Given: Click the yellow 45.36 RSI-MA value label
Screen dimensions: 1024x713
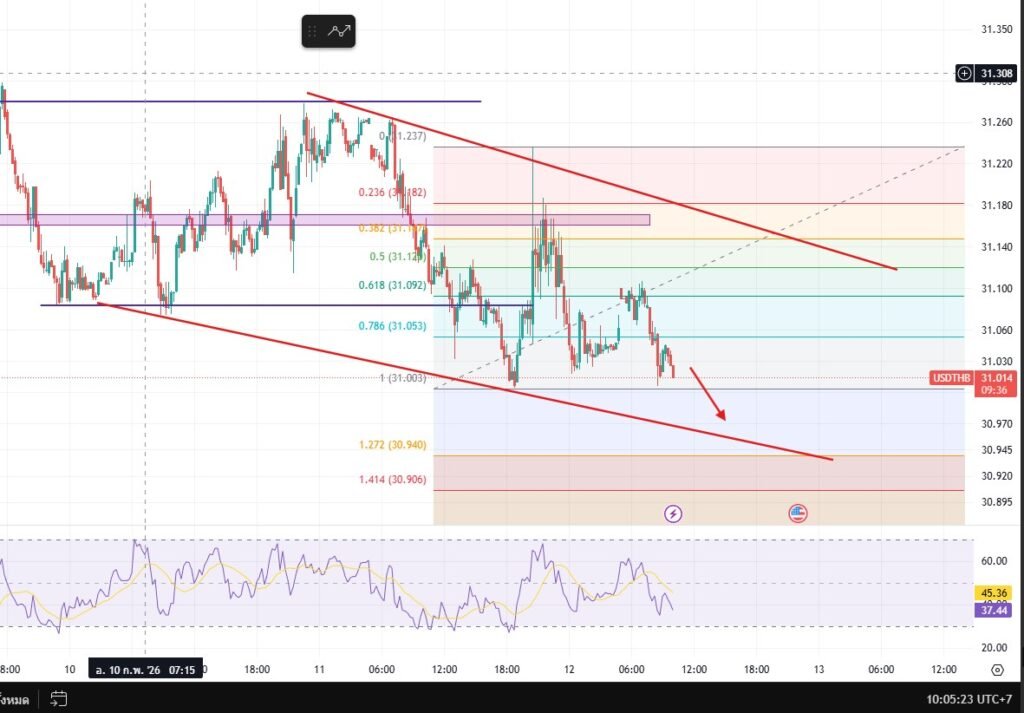Looking at the screenshot, I should click(x=996, y=591).
